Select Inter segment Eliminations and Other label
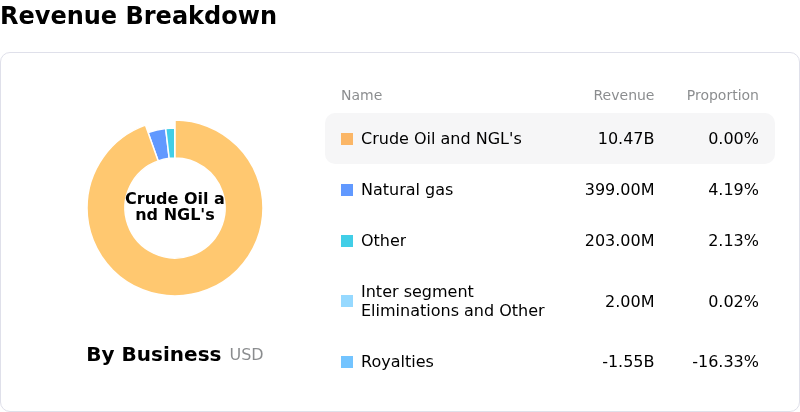This screenshot has height=412, width=800. click(x=452, y=301)
